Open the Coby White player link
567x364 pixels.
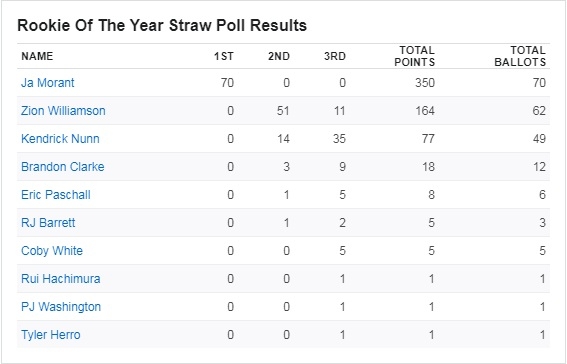tap(52, 251)
